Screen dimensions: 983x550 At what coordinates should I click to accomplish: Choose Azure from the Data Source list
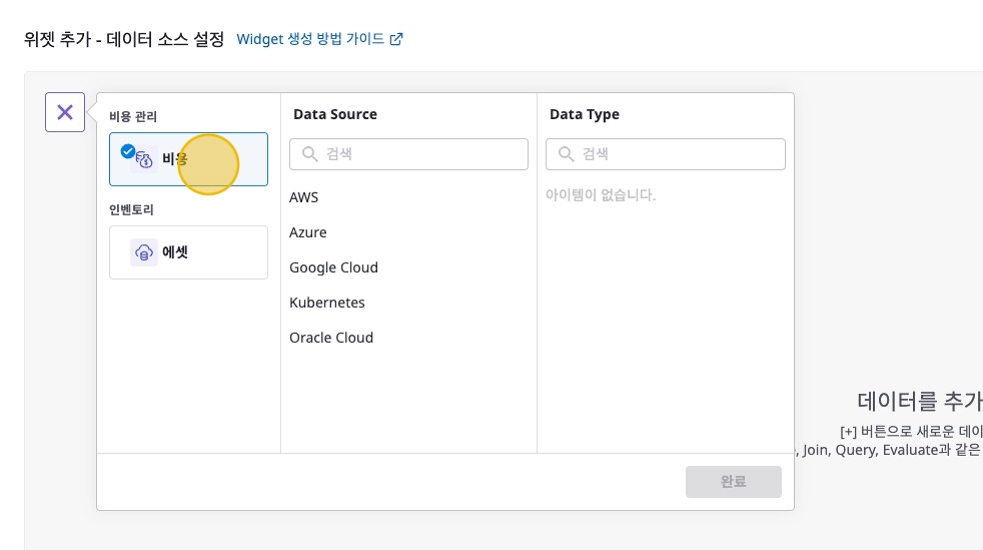(x=308, y=233)
